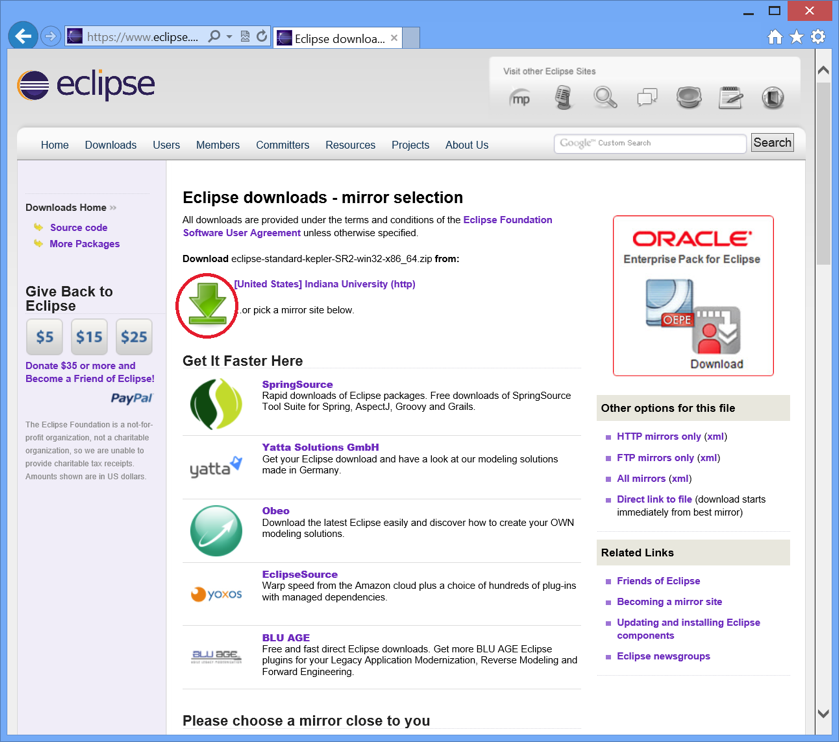Screen dimensions: 839x742
Task: Click the browser address bar URL
Action: (142, 37)
